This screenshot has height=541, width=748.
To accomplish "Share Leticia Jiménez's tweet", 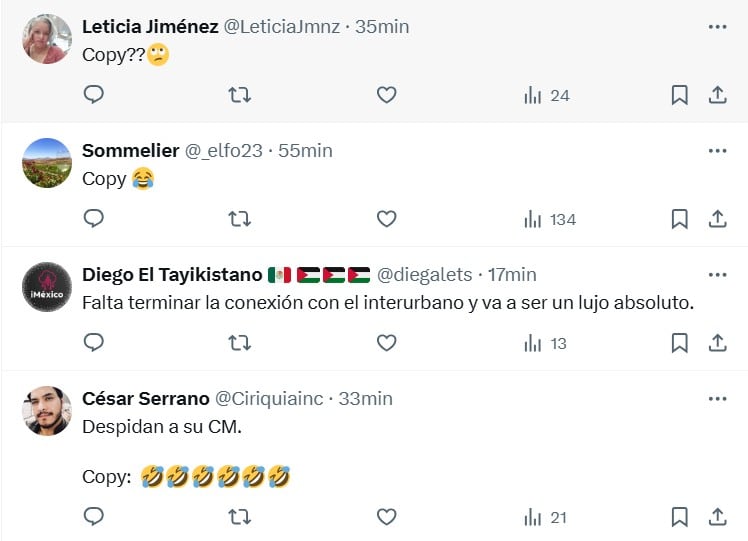I will click(x=717, y=95).
